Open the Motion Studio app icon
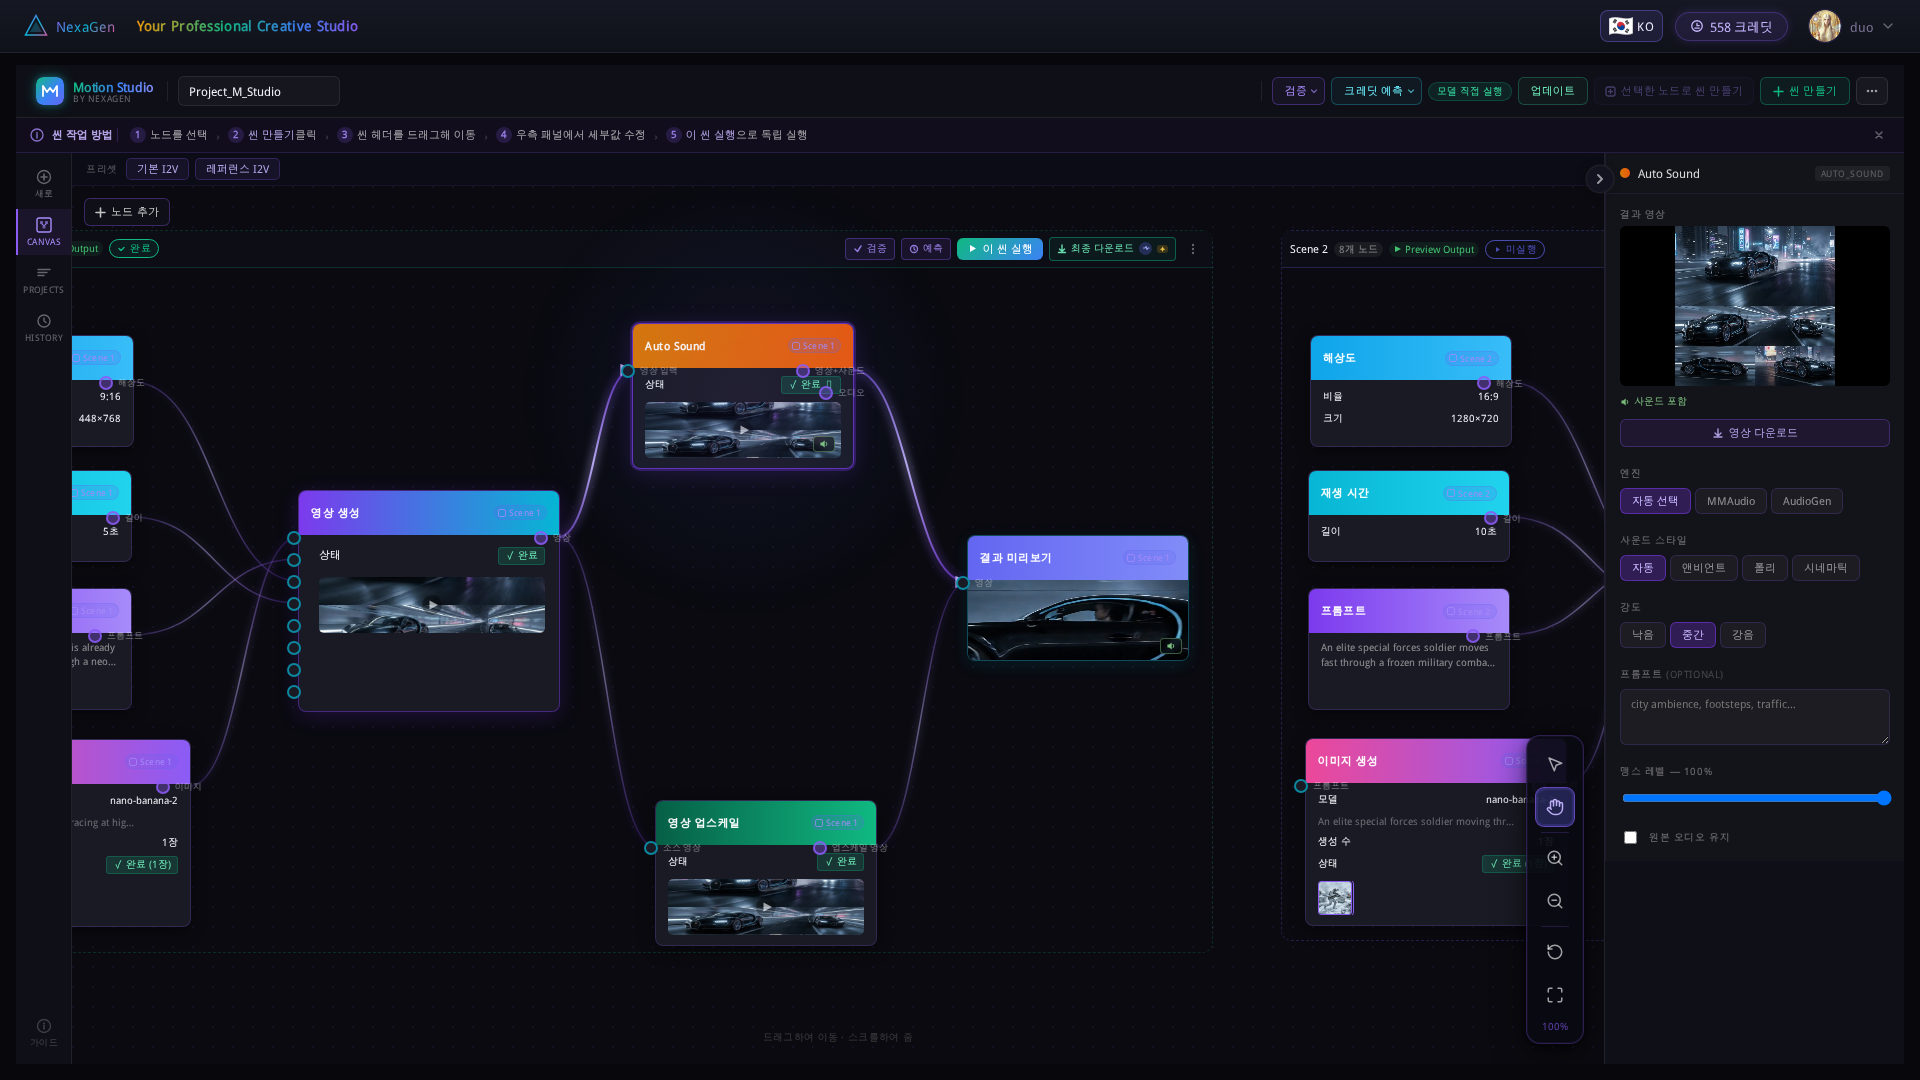Screen dimensions: 1920x1080 50,91
